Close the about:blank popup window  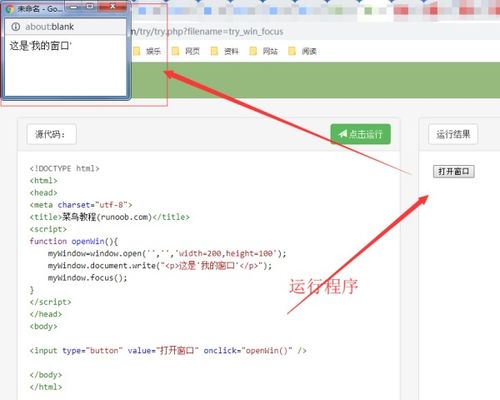[113, 6]
